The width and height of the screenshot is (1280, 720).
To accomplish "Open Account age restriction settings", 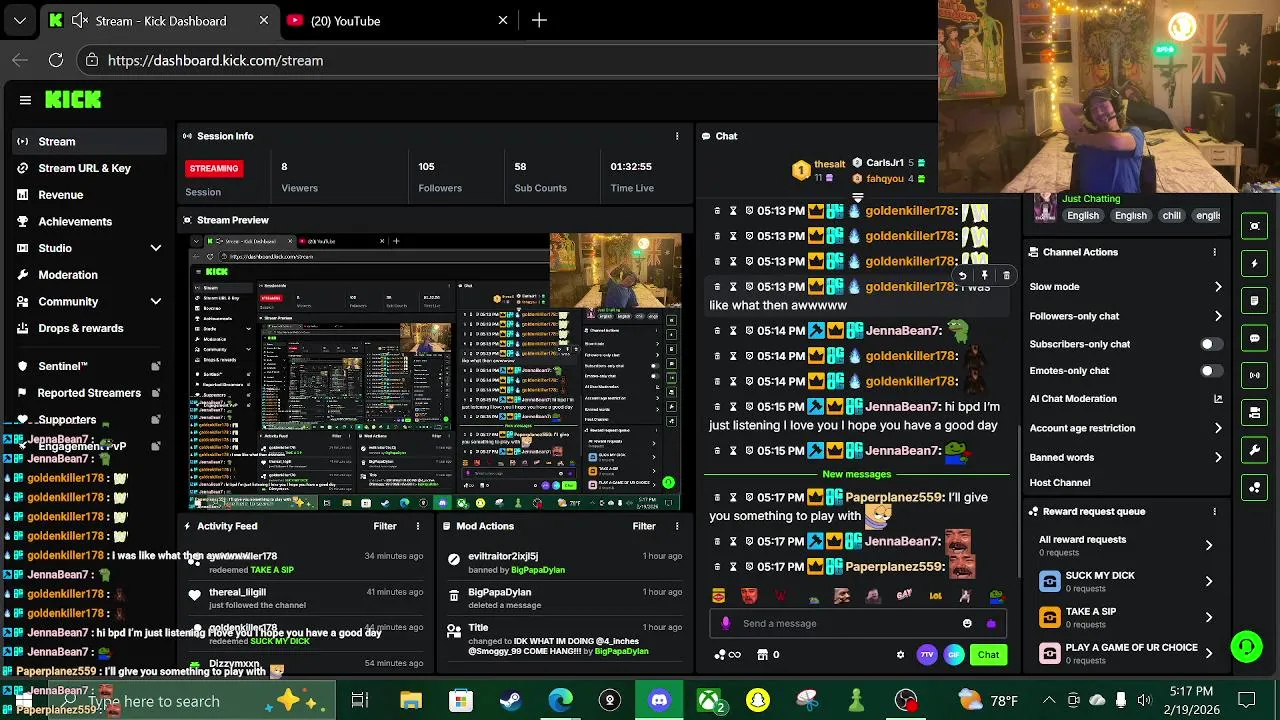I will click(x=1126, y=428).
